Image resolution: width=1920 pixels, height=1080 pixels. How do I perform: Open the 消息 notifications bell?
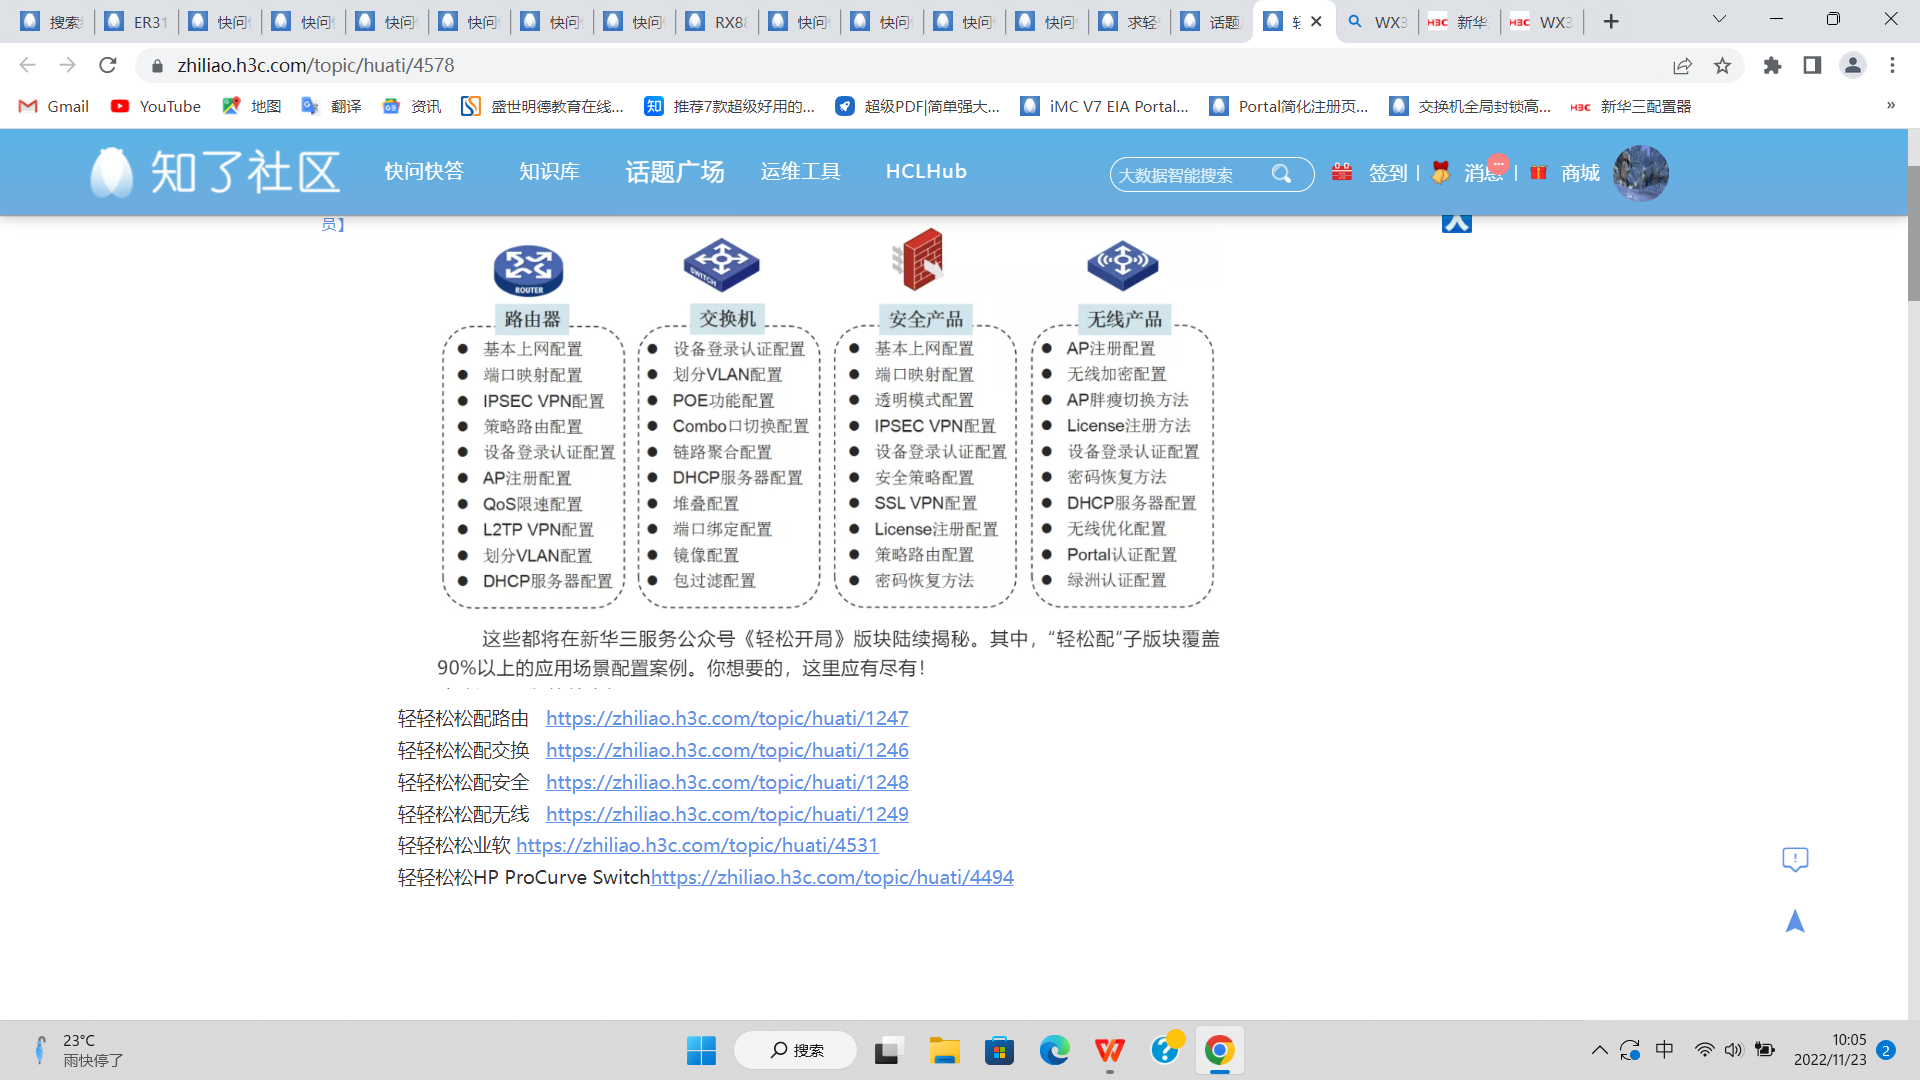click(x=1440, y=173)
